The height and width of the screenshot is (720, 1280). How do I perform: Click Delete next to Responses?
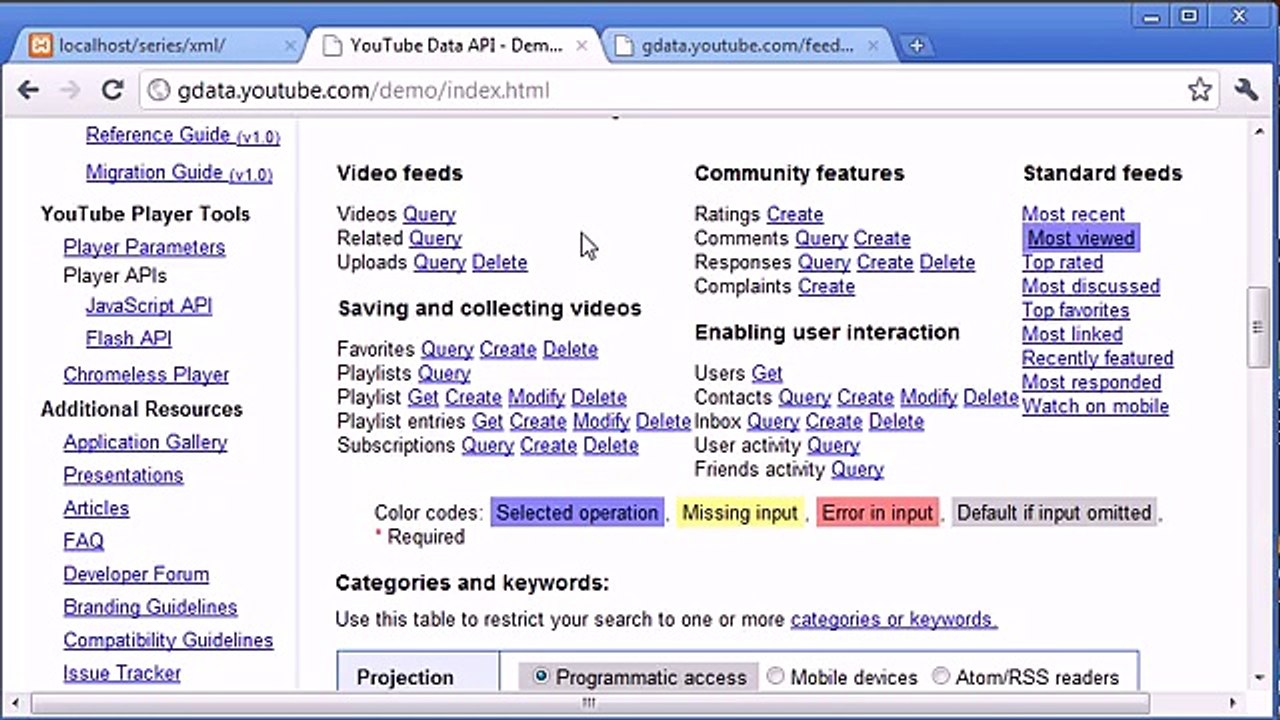point(947,262)
